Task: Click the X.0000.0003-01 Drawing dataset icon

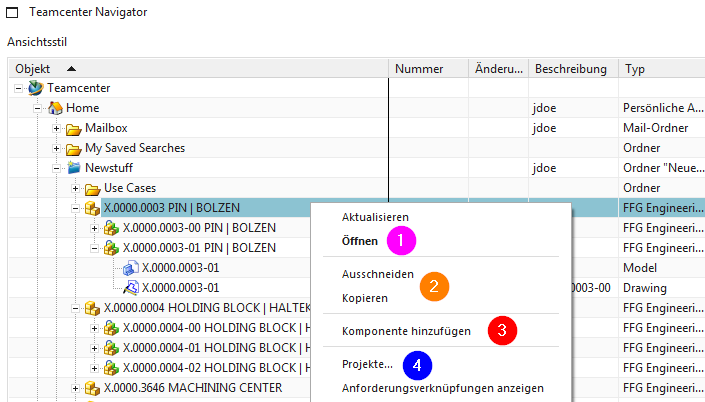Action: pyautogui.click(x=131, y=288)
